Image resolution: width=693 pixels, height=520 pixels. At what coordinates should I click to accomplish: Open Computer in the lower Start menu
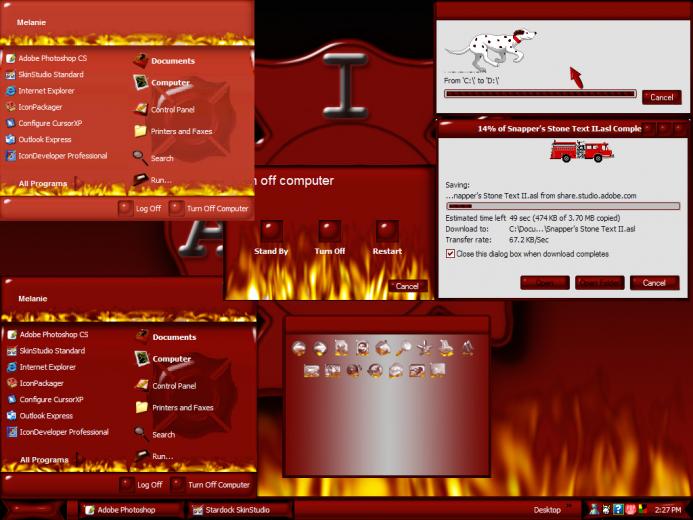click(163, 359)
